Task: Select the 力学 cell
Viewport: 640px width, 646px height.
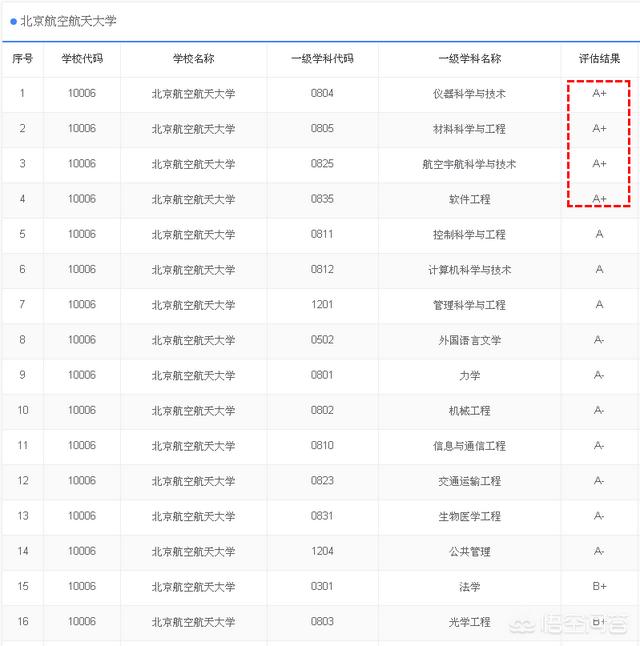Action: tap(469, 375)
